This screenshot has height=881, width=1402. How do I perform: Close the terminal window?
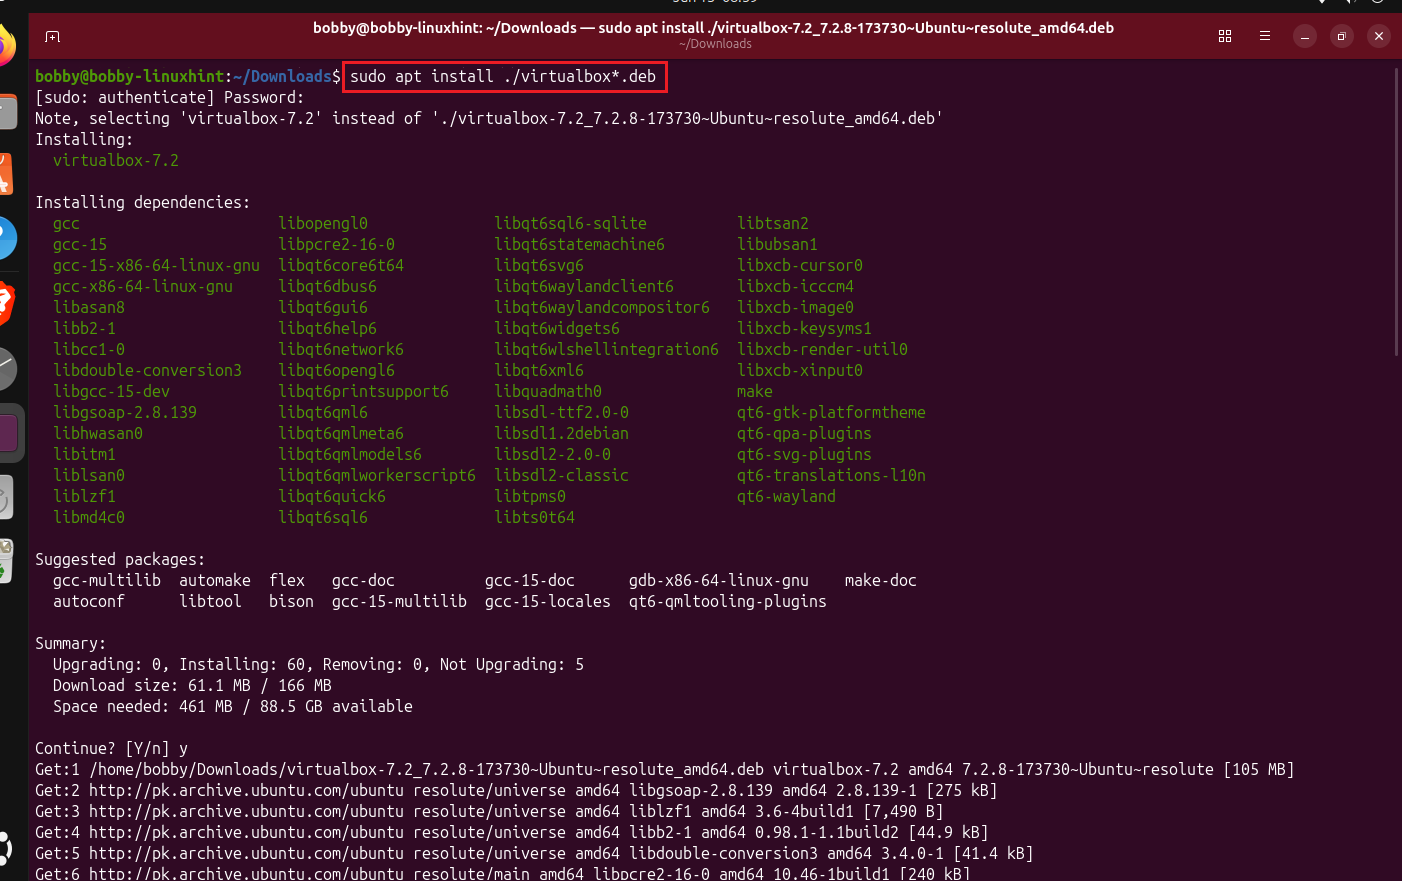pyautogui.click(x=1379, y=36)
